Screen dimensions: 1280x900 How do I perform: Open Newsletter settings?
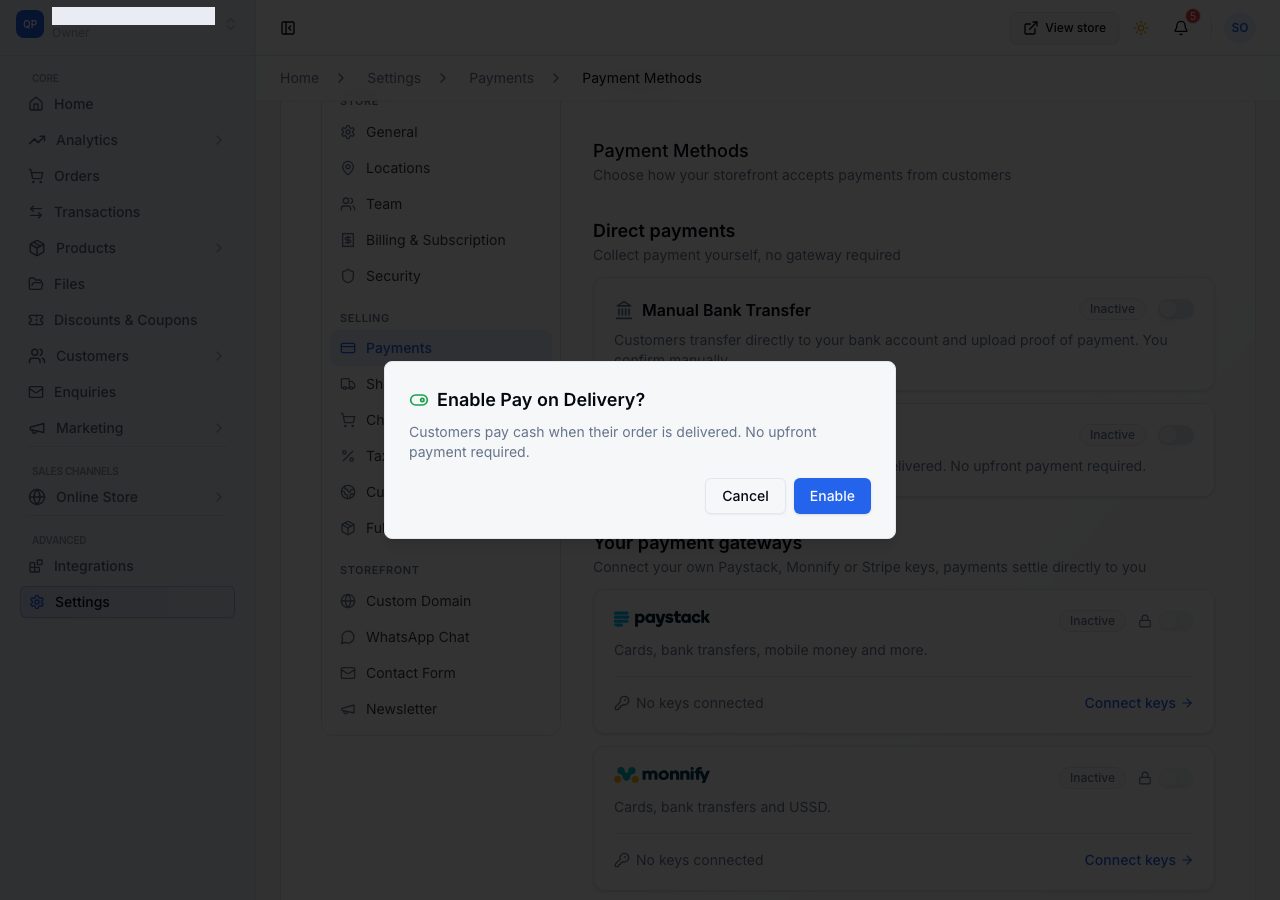441,709
